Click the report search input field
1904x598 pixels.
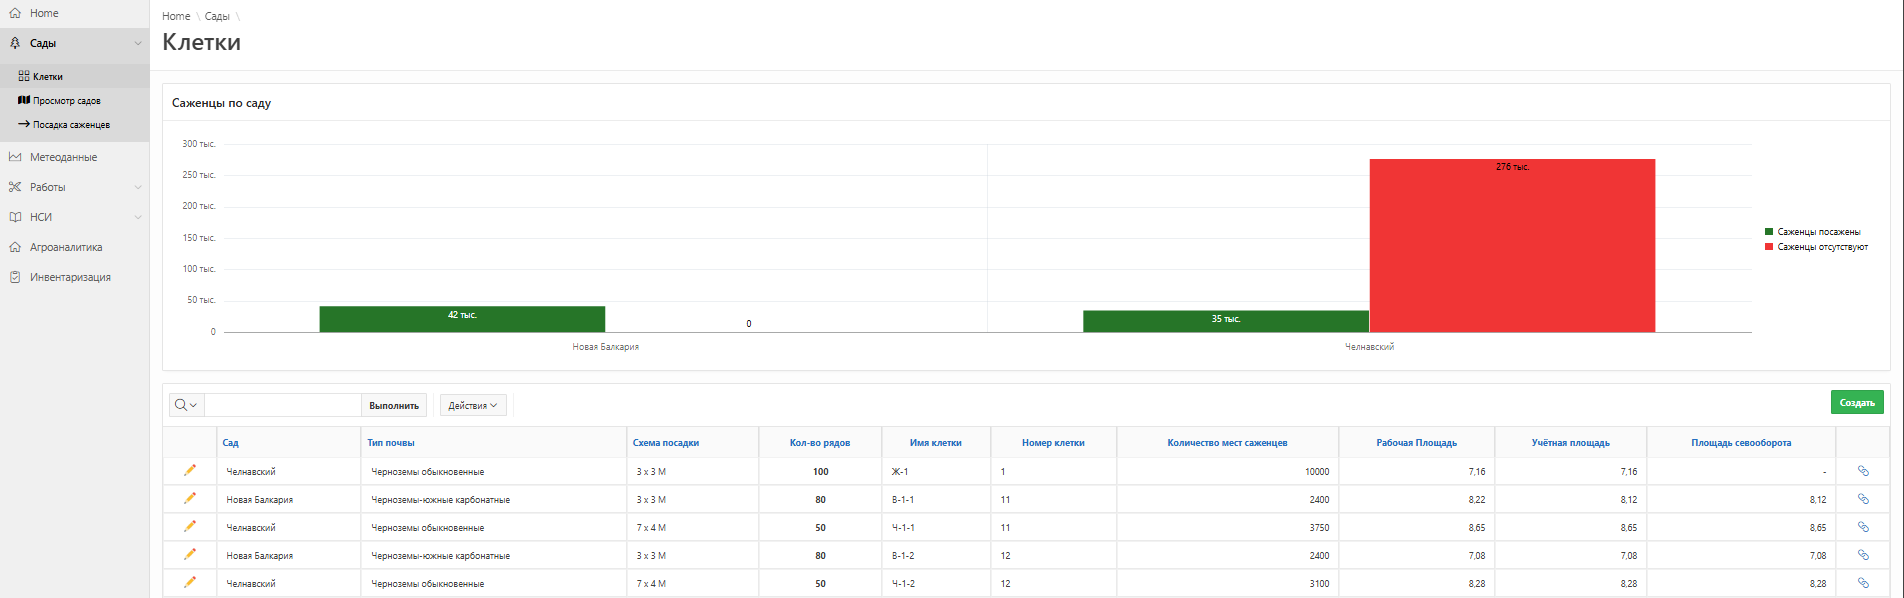coord(282,405)
